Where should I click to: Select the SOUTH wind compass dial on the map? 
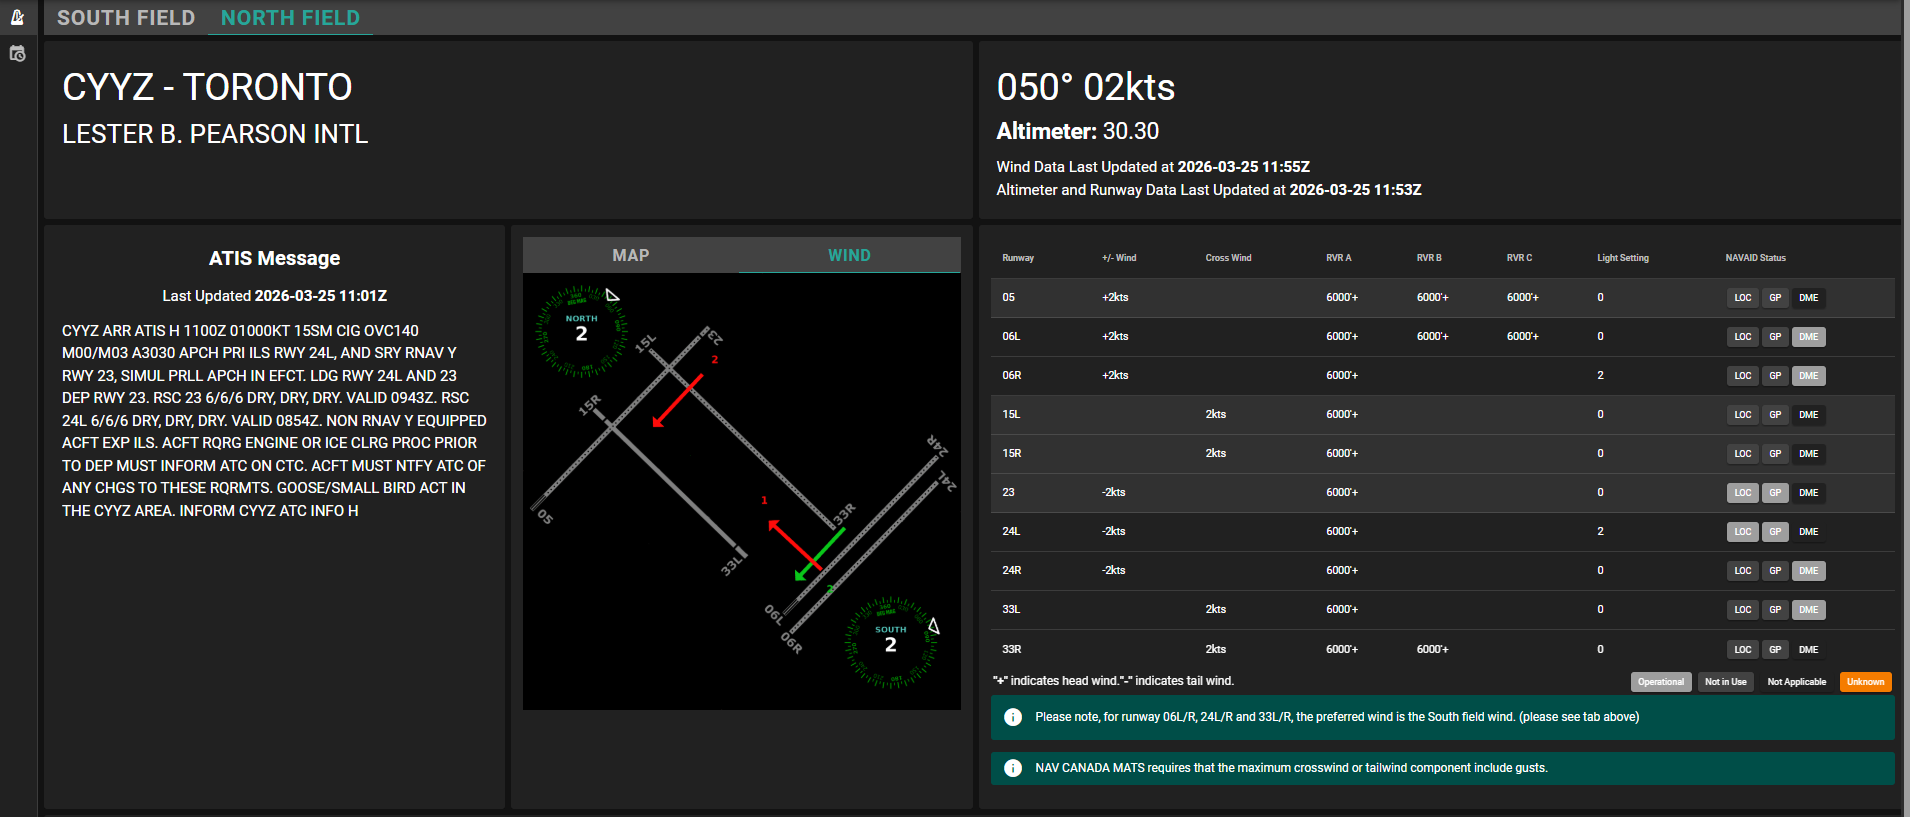point(891,642)
